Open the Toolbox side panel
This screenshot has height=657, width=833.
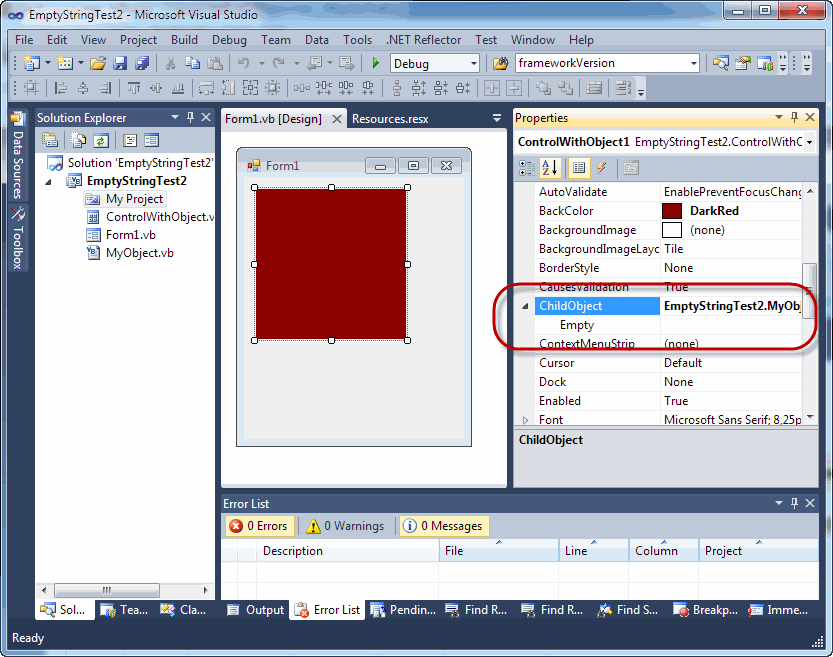click(x=18, y=247)
